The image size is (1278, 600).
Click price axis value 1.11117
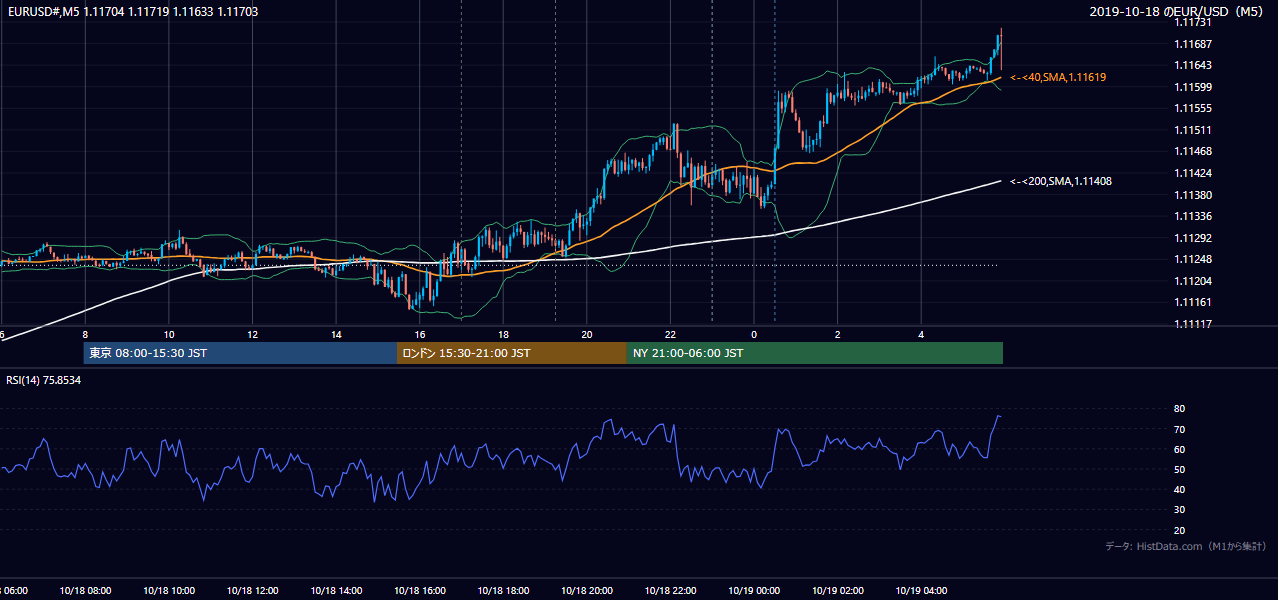pos(1192,324)
